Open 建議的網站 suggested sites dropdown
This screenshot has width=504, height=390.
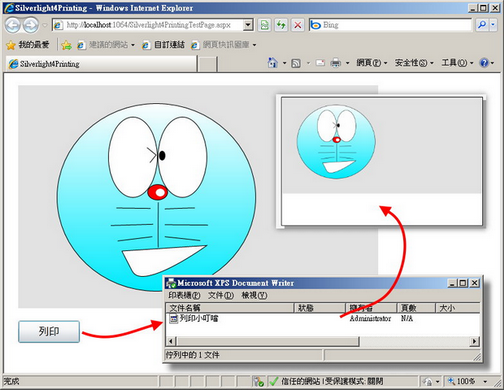click(x=106, y=45)
